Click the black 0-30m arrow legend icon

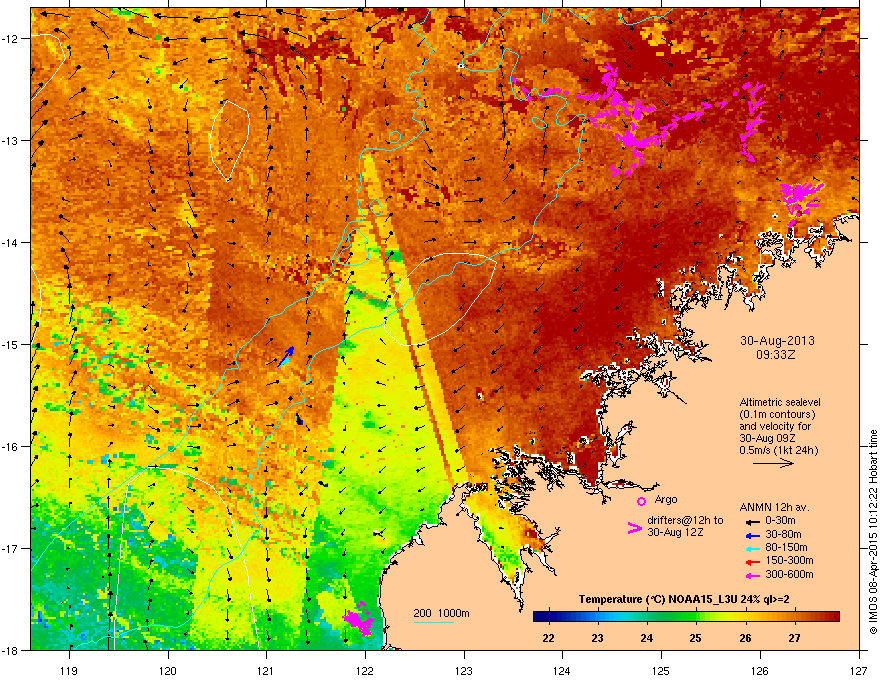coord(751,522)
